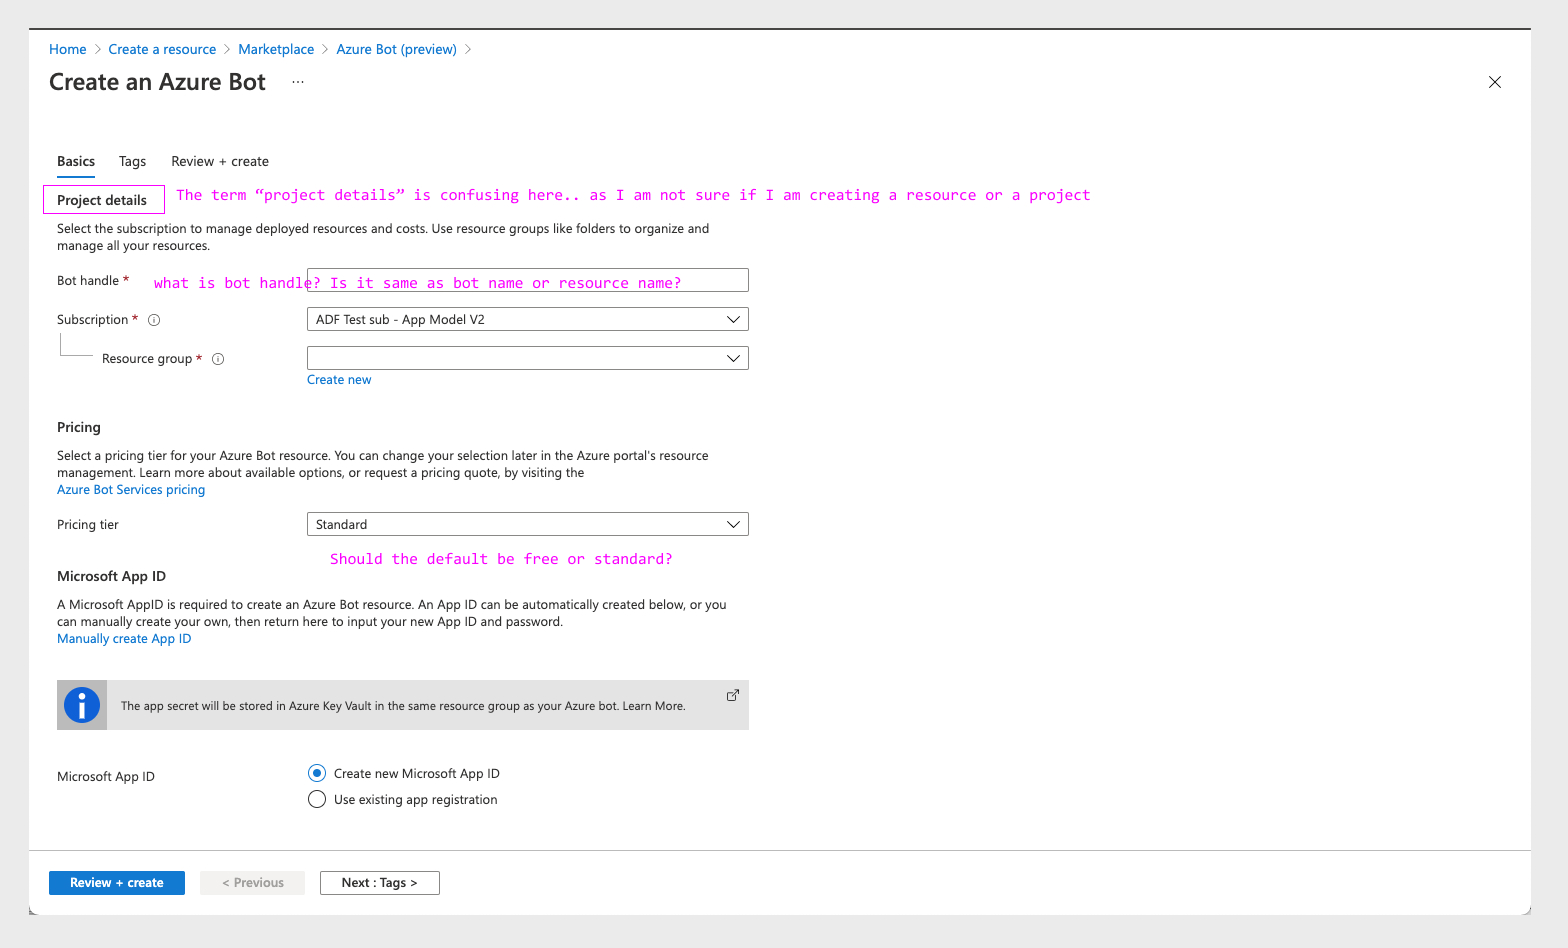This screenshot has width=1568, height=948.
Task: Select Use existing app registration
Action: (x=317, y=799)
